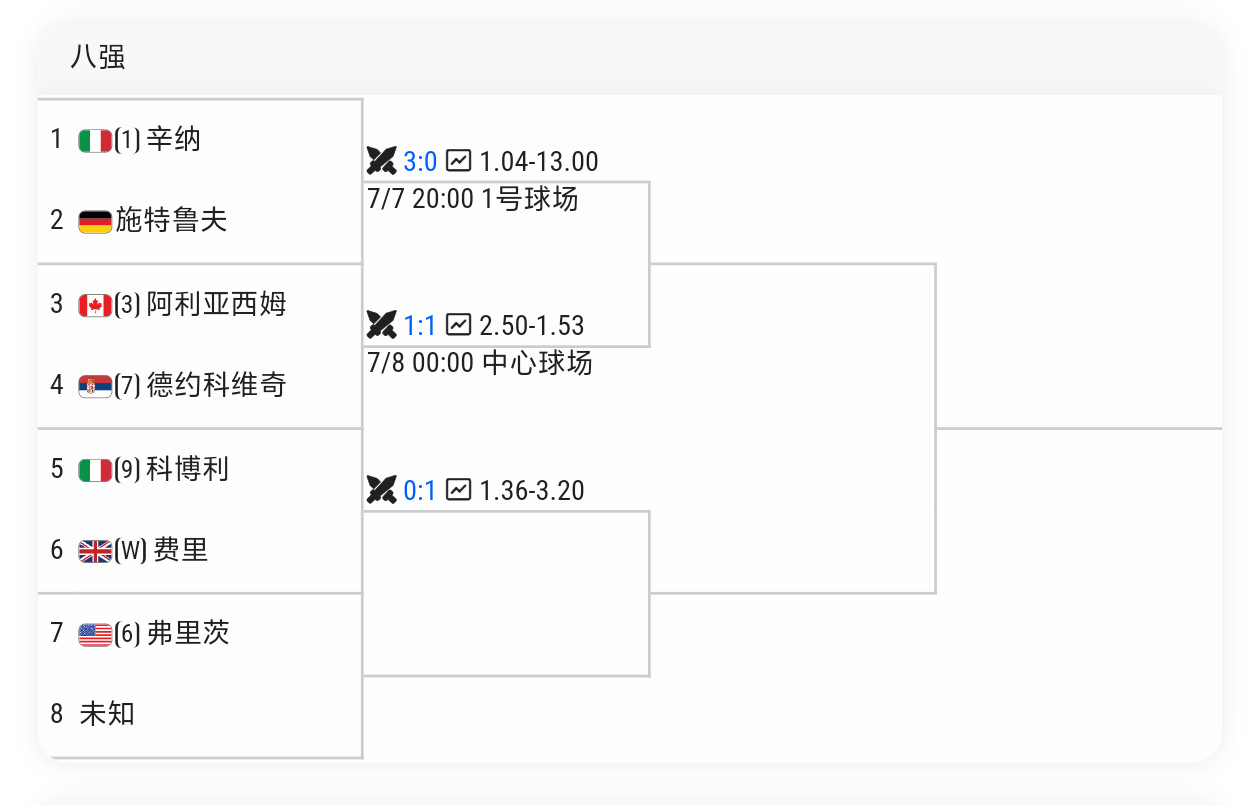The height and width of the screenshot is (805, 1260).
Task: Click the 八强 section header
Action: pyautogui.click(x=98, y=57)
